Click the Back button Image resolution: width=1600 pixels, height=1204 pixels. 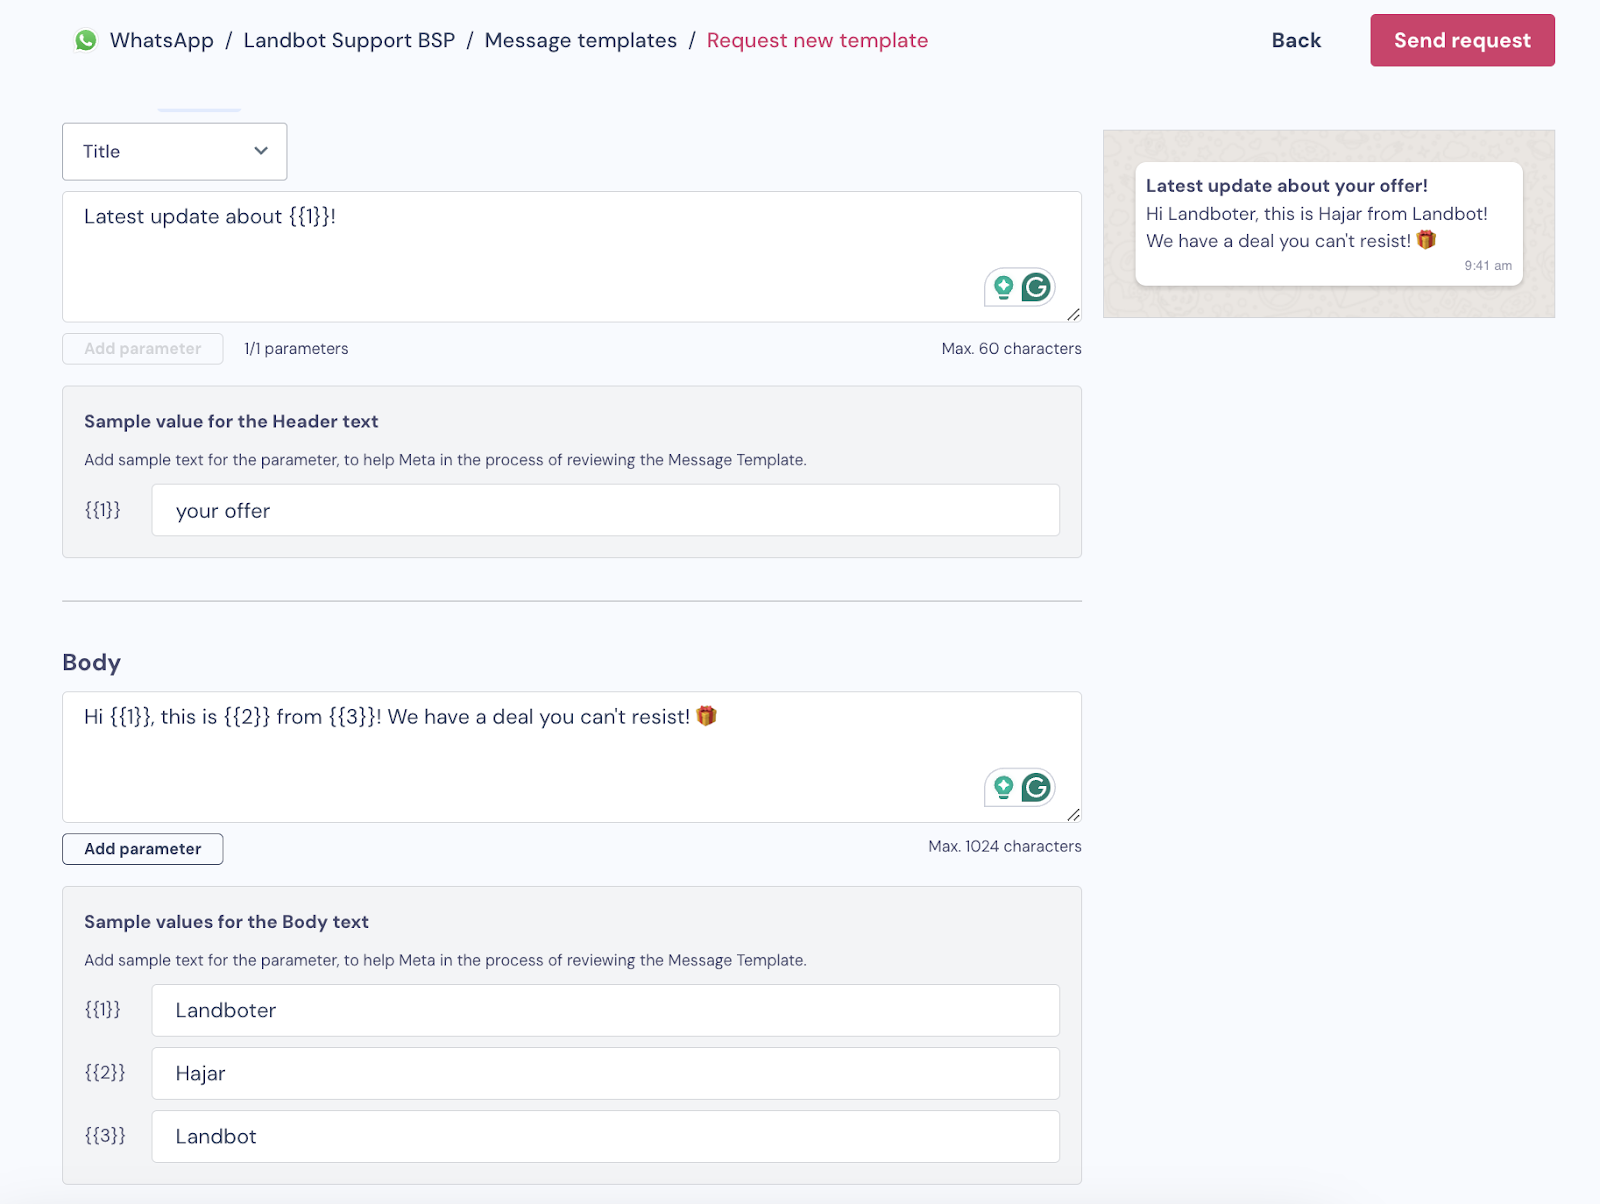tap(1296, 40)
